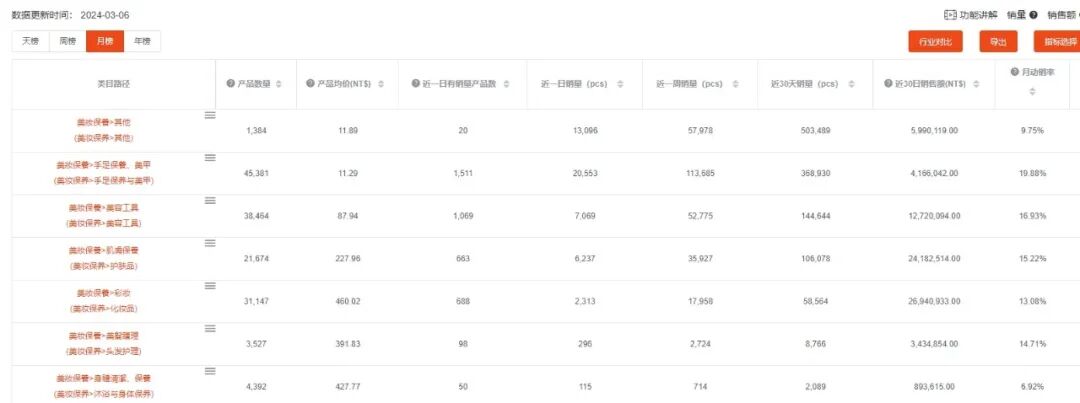Click weekly sales cell 113,685
The width and height of the screenshot is (1080, 403).
coord(700,173)
